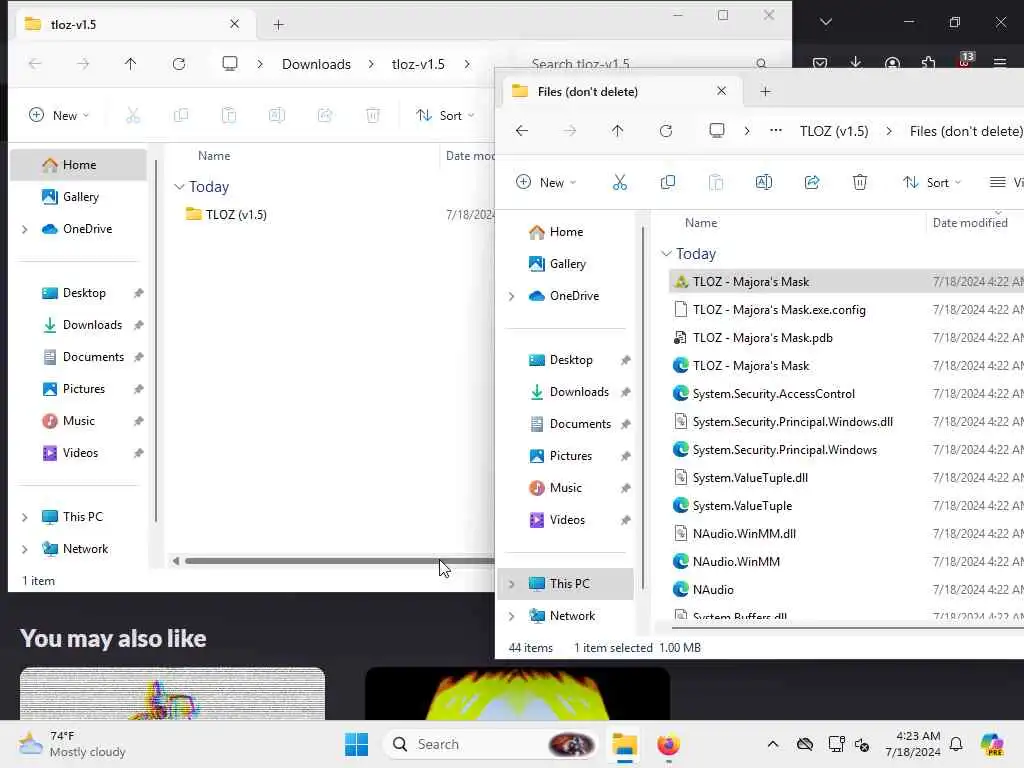
Task: Go back in Files (don't delete) window
Action: (x=522, y=131)
